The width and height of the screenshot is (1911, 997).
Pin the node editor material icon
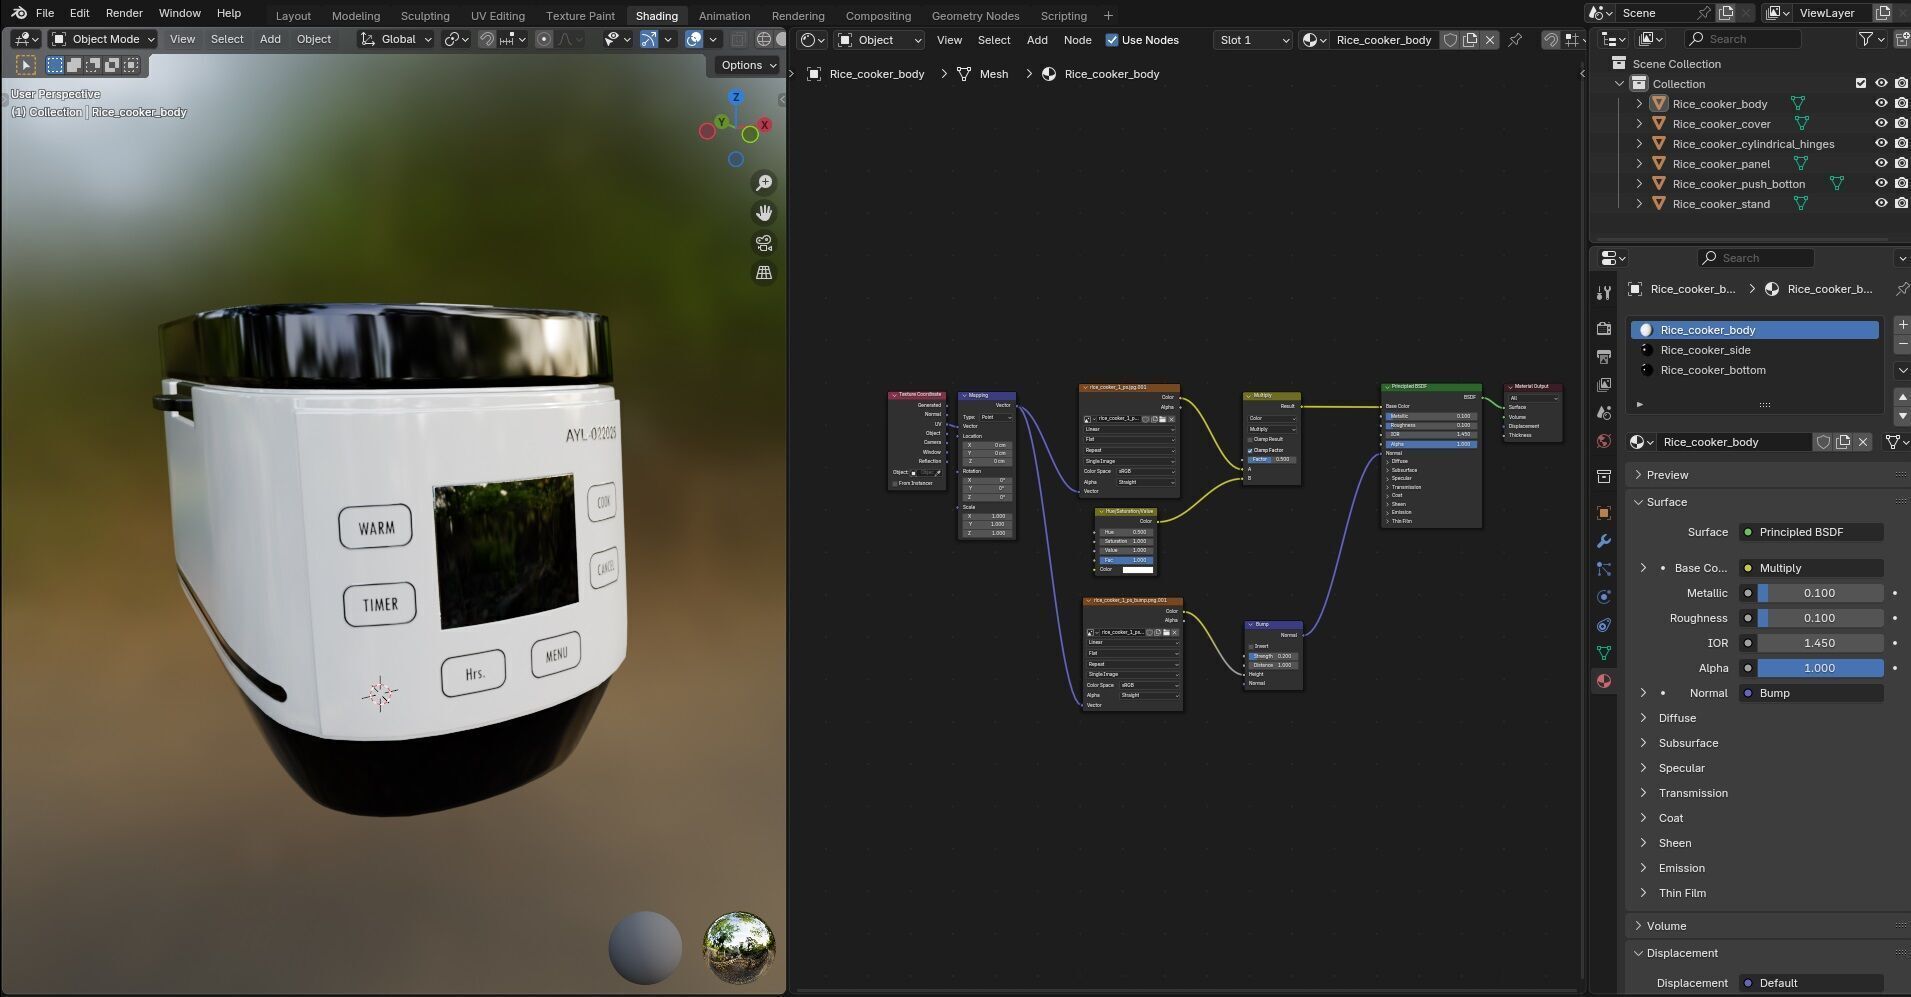[1515, 40]
